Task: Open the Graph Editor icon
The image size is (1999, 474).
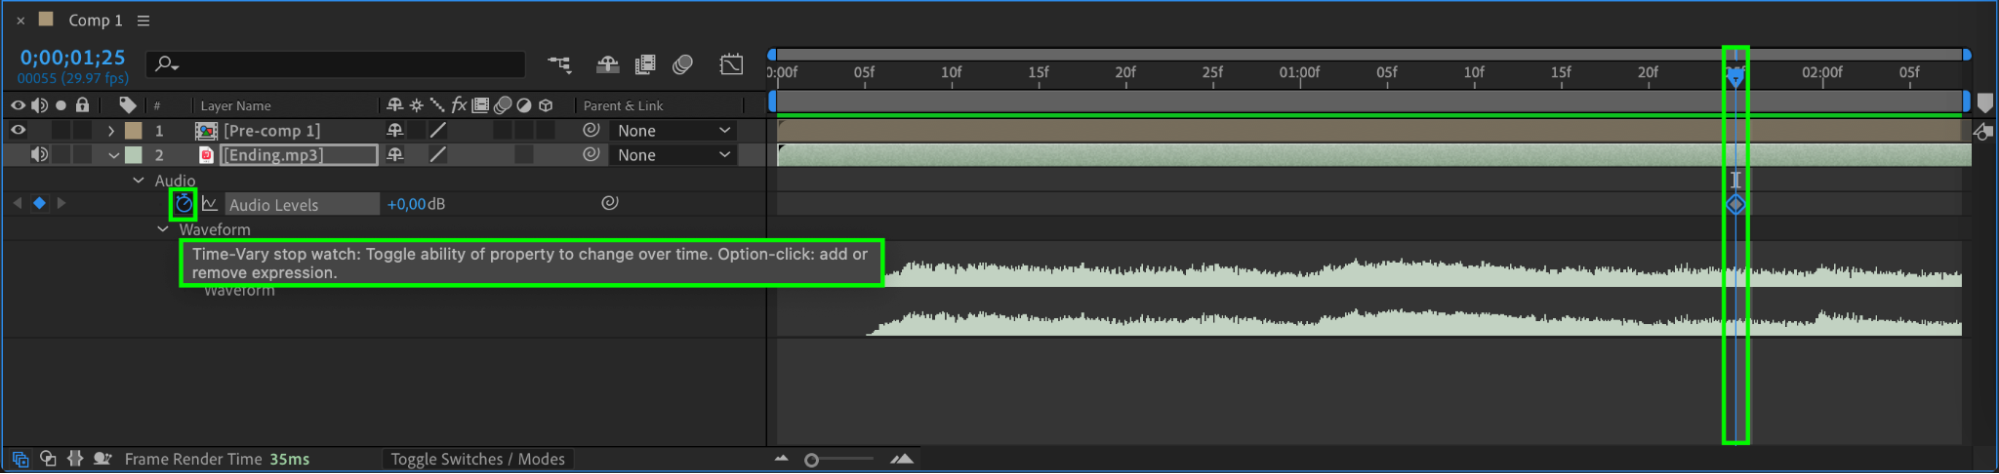Action: [731, 65]
